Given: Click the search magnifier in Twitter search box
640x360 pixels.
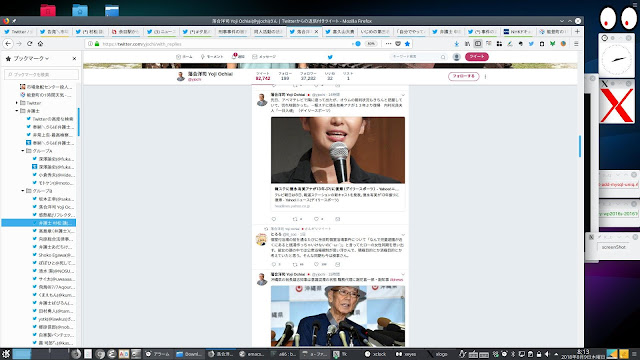Looking at the screenshot, I should click(443, 57).
